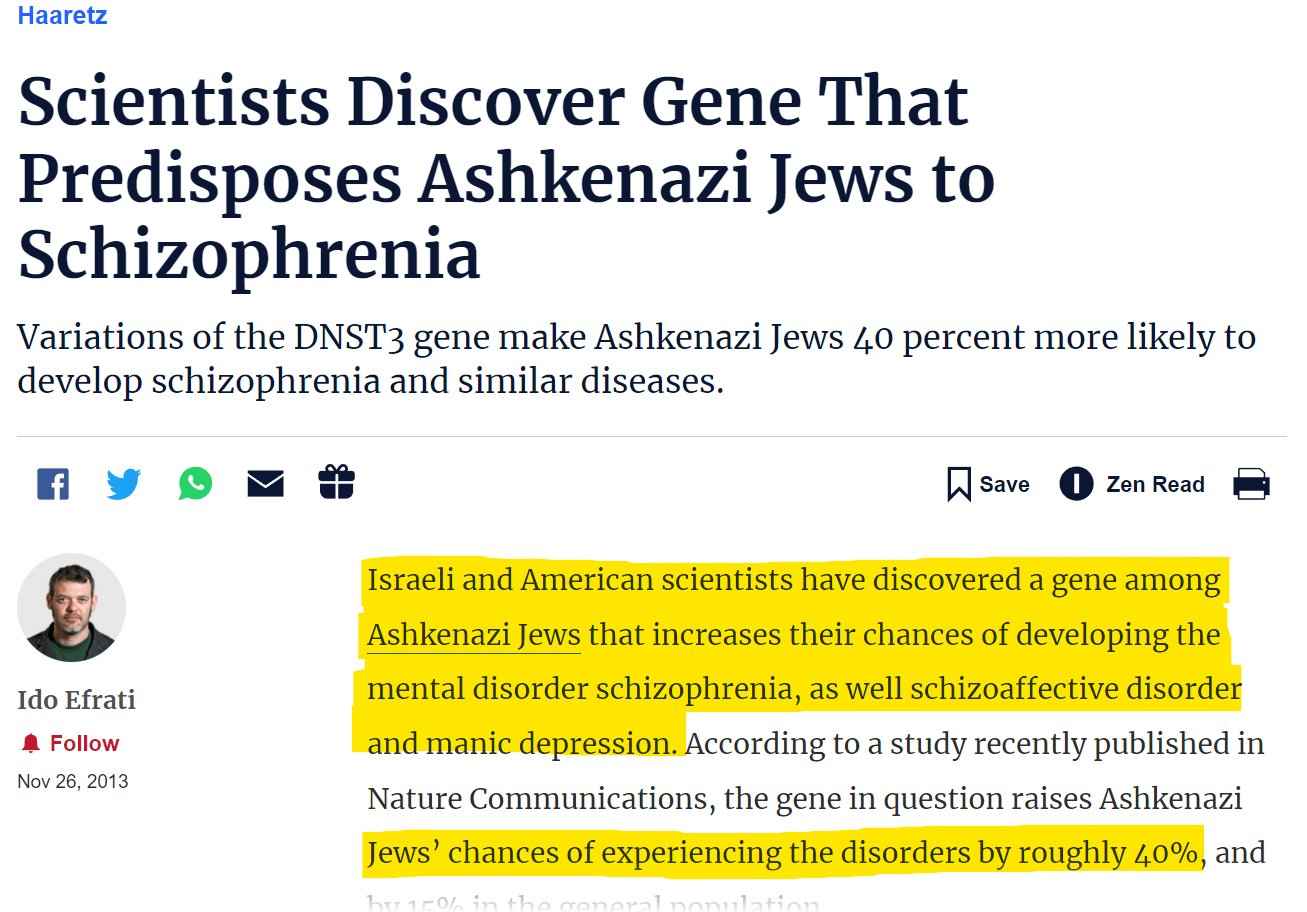View Ido Efrati's profile photo
This screenshot has width=1307, height=912.
[x=71, y=608]
